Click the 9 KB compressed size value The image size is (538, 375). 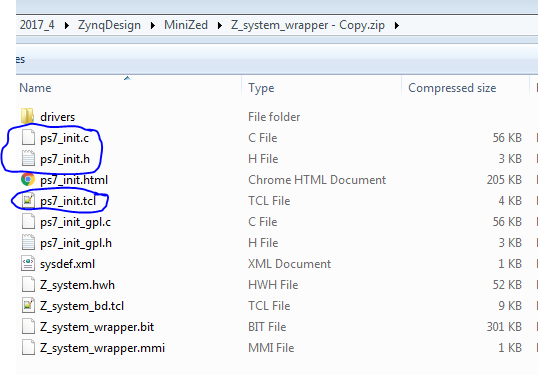[510, 306]
